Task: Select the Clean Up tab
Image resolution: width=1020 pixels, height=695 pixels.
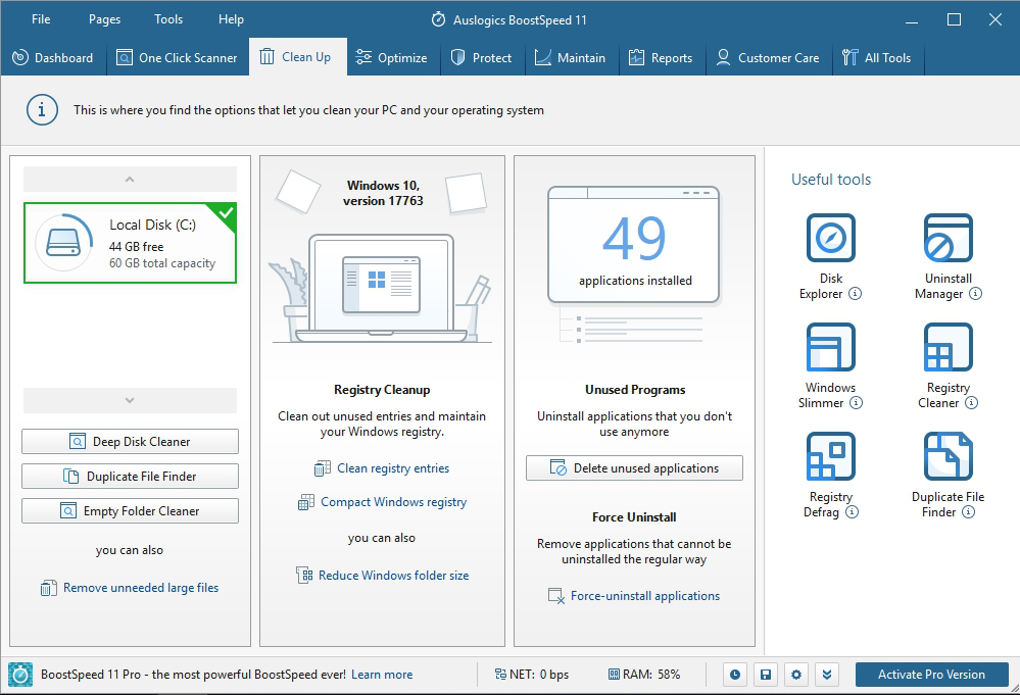Action: pyautogui.click(x=297, y=57)
